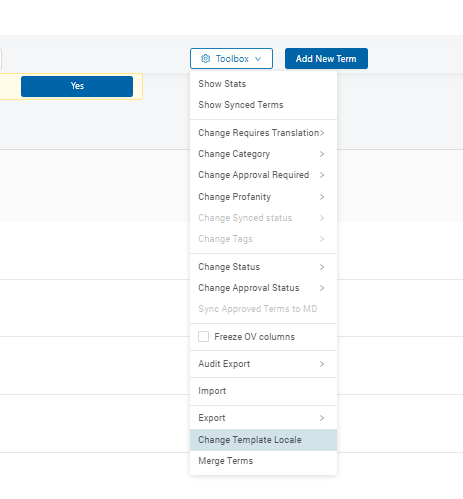Open Change Requires Translation submenu
463x499 pixels.
(263, 133)
